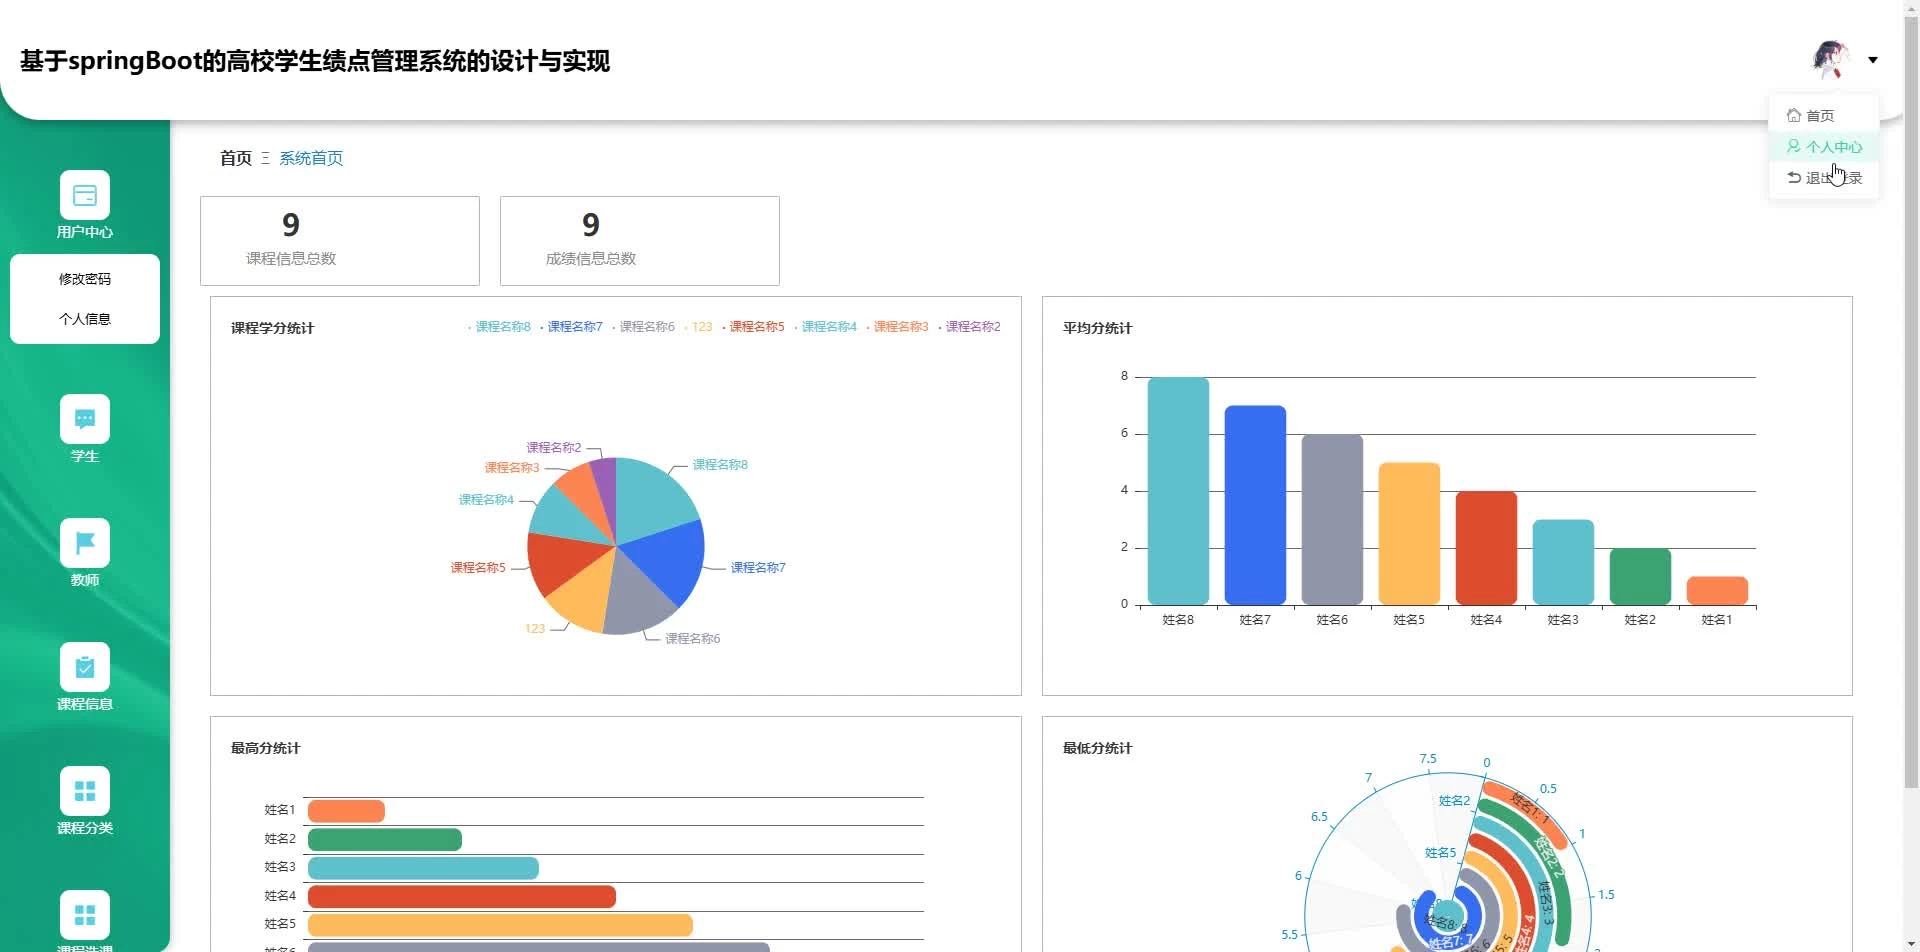The width and height of the screenshot is (1920, 952).
Task: Click the 最高分统计 chart title
Action: pyautogui.click(x=266, y=748)
